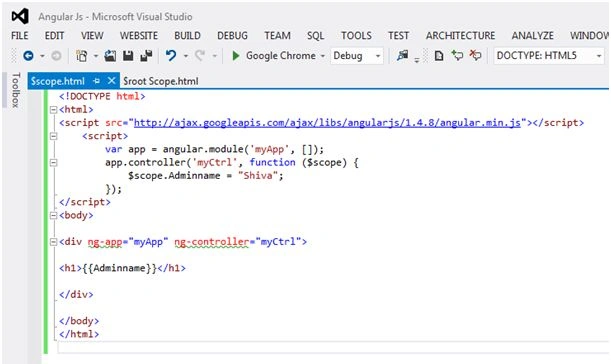Click the ng-controller attribute text
Image resolution: width=611 pixels, height=364 pixels.
point(211,242)
